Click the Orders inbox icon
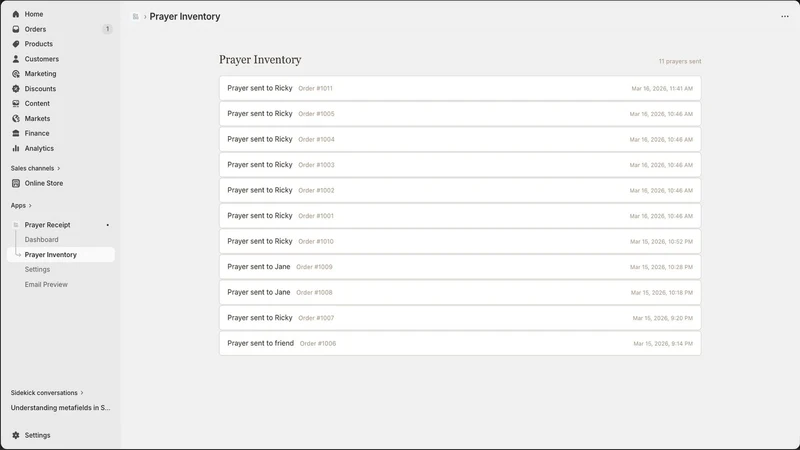Viewport: 800px width, 450px height. point(16,29)
